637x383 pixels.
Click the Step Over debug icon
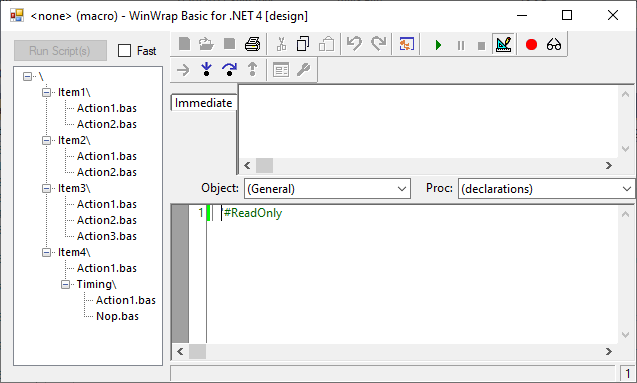tap(230, 69)
